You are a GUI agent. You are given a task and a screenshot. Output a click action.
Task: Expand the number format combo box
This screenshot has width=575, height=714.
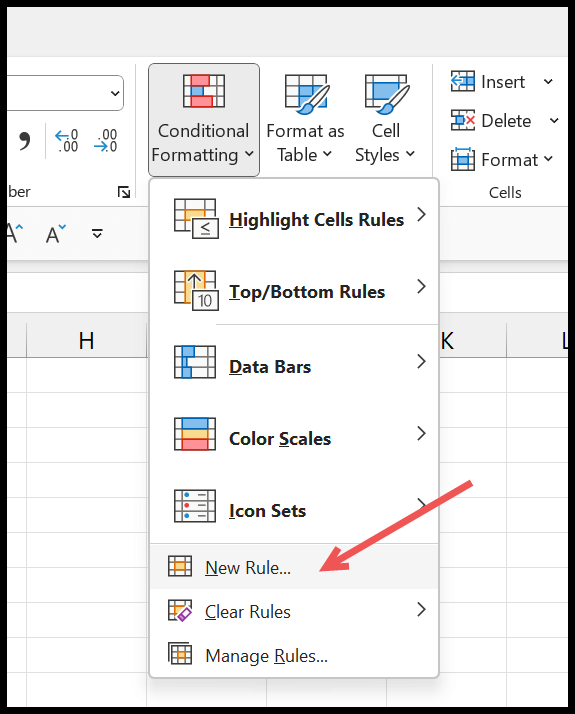(115, 93)
